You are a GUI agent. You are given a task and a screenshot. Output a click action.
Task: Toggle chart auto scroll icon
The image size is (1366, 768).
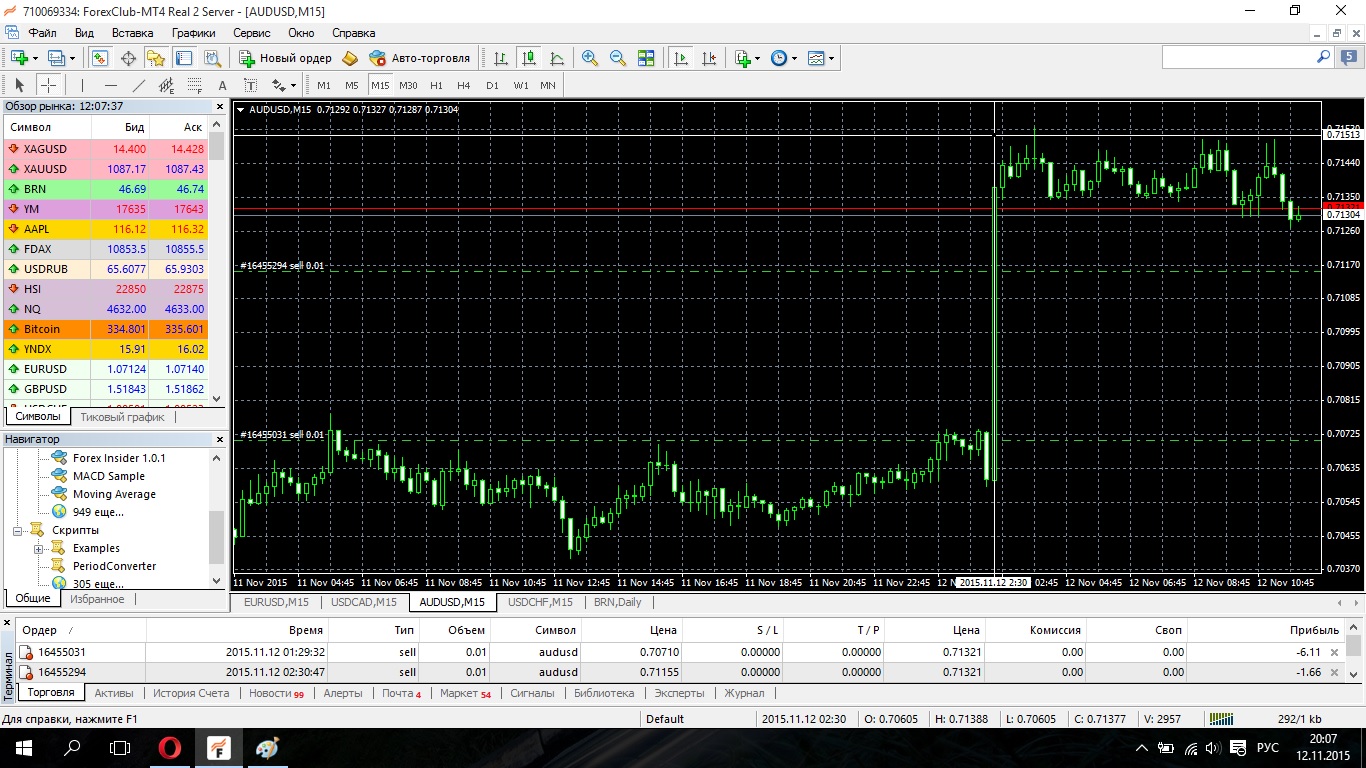pyautogui.click(x=681, y=58)
